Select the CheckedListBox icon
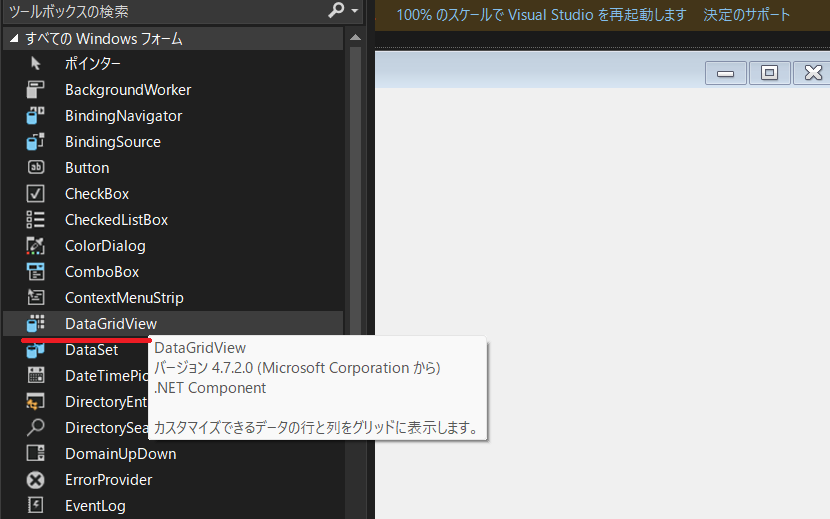 coord(36,220)
